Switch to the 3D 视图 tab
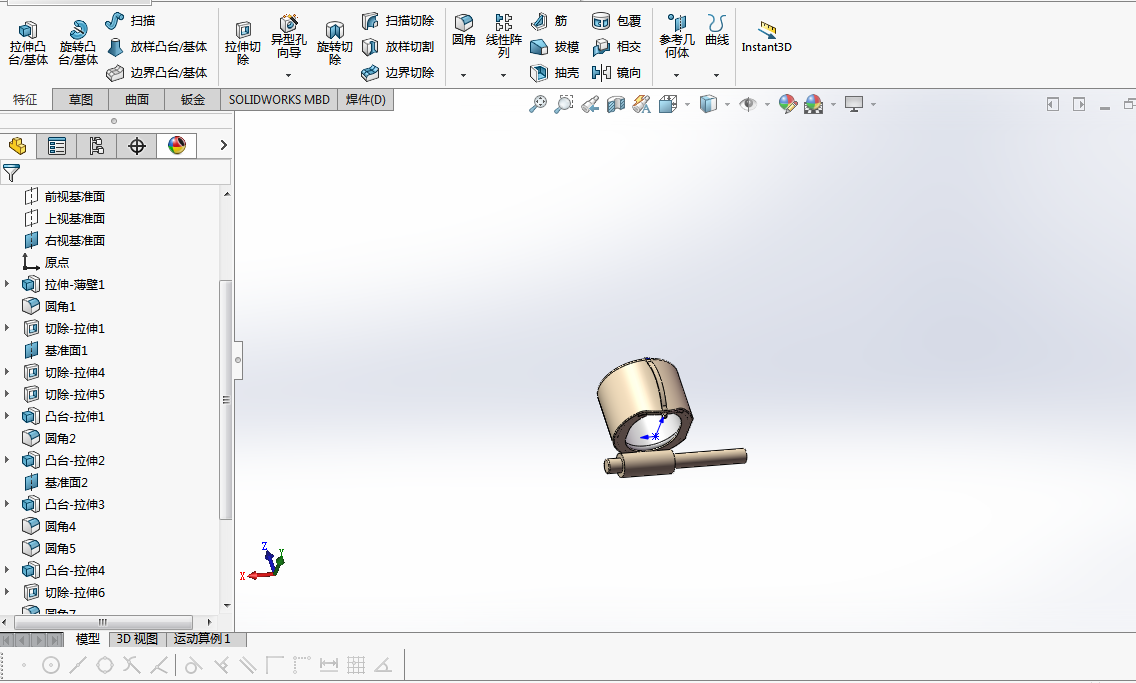Screen dimensions: 1136x683 (x=137, y=639)
